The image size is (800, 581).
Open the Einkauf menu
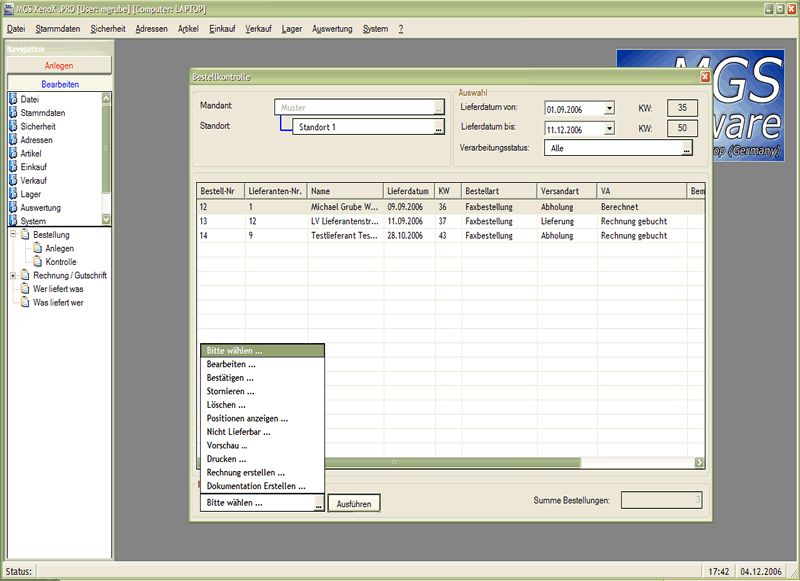click(x=222, y=29)
